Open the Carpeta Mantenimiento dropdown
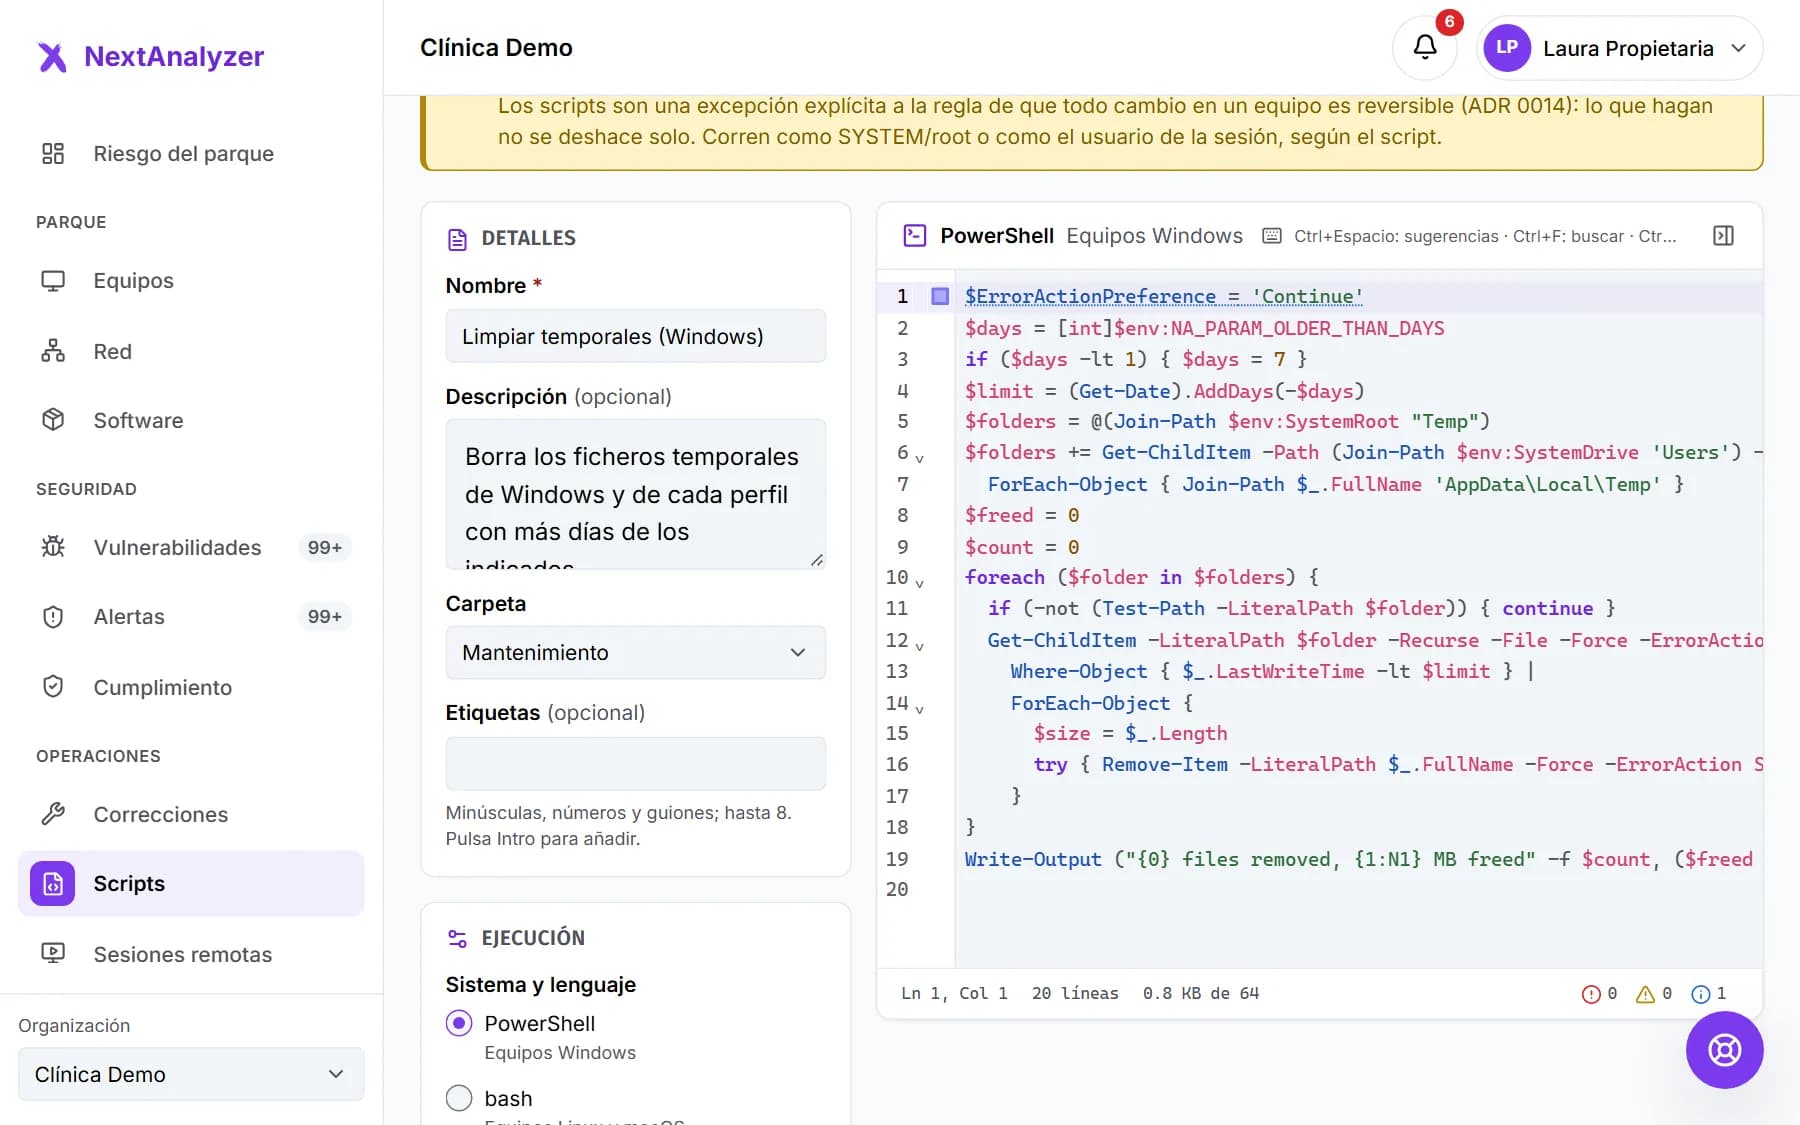Image resolution: width=1800 pixels, height=1125 pixels. pyautogui.click(x=635, y=652)
